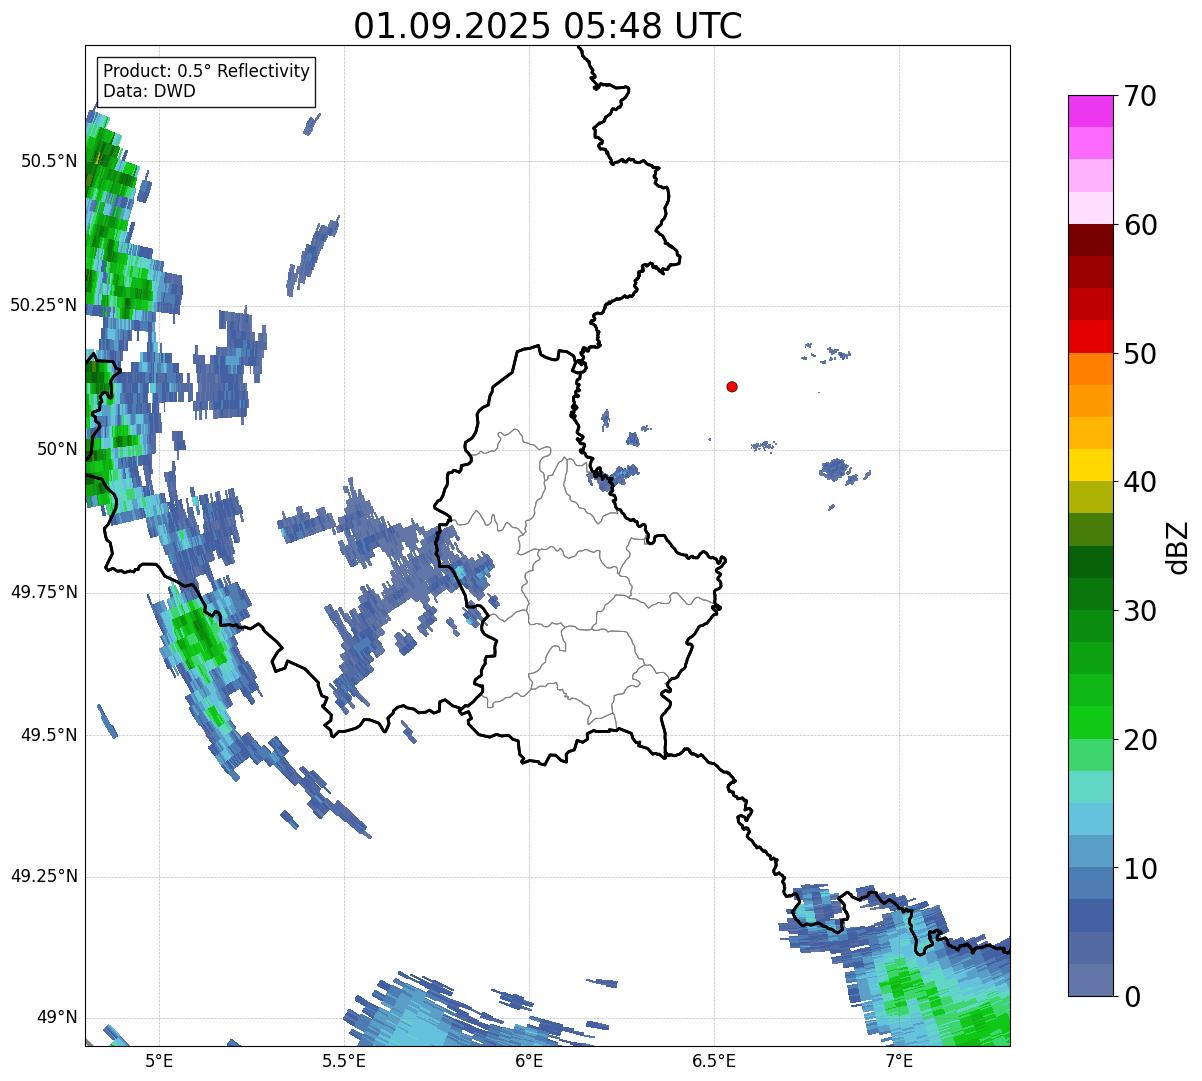Image resolution: width=1202 pixels, height=1081 pixels.
Task: Click the red station marker dot
Action: click(732, 387)
